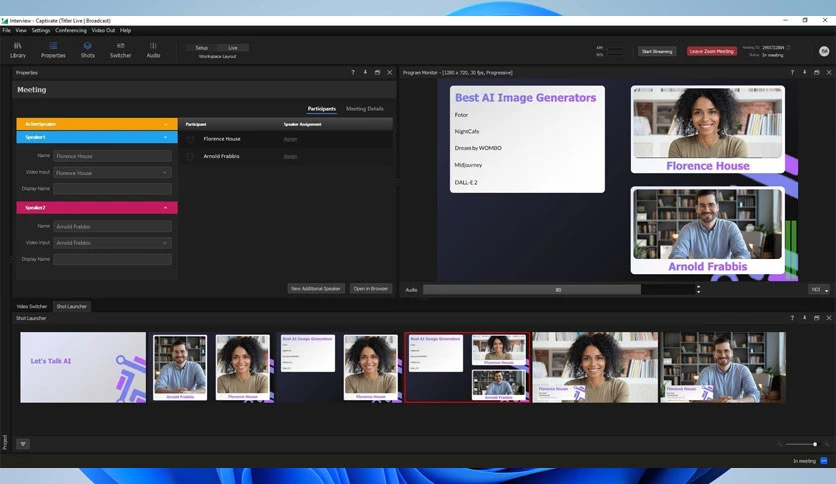Open help for the Properties panel
Screen dimensions: 836x484
coord(352,72)
